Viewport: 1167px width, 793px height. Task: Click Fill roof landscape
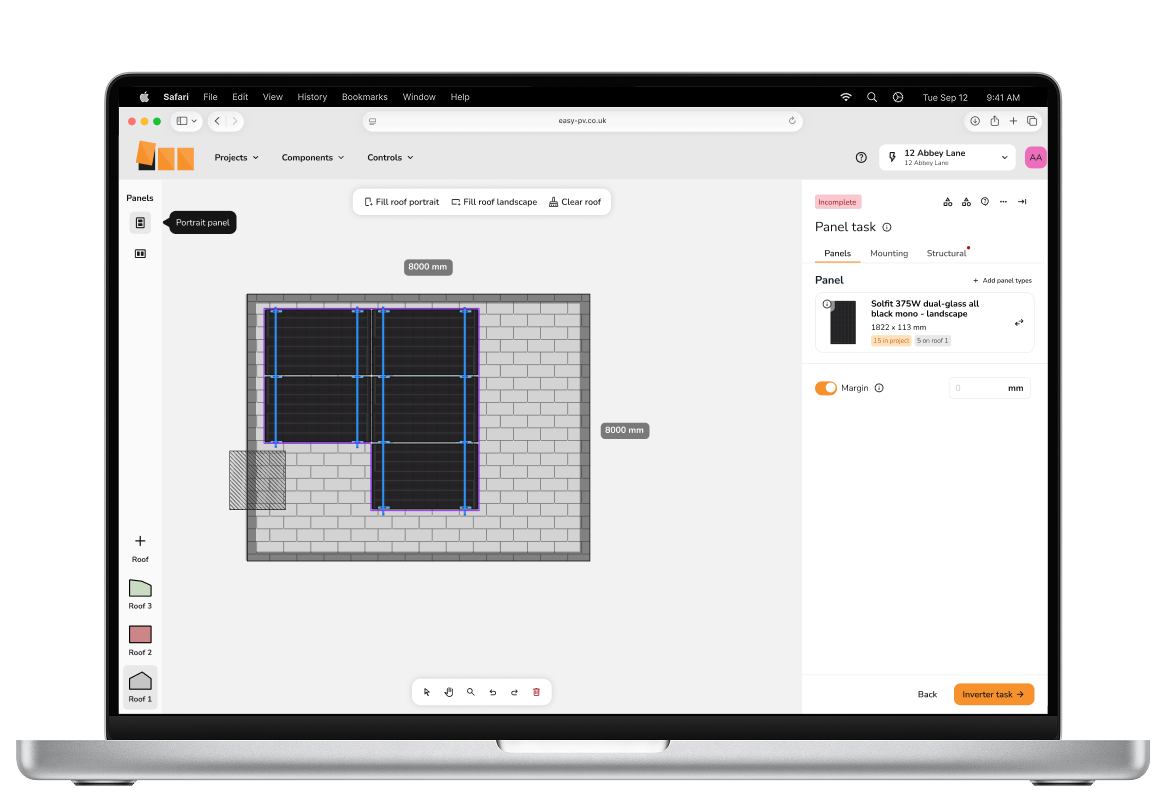point(494,202)
